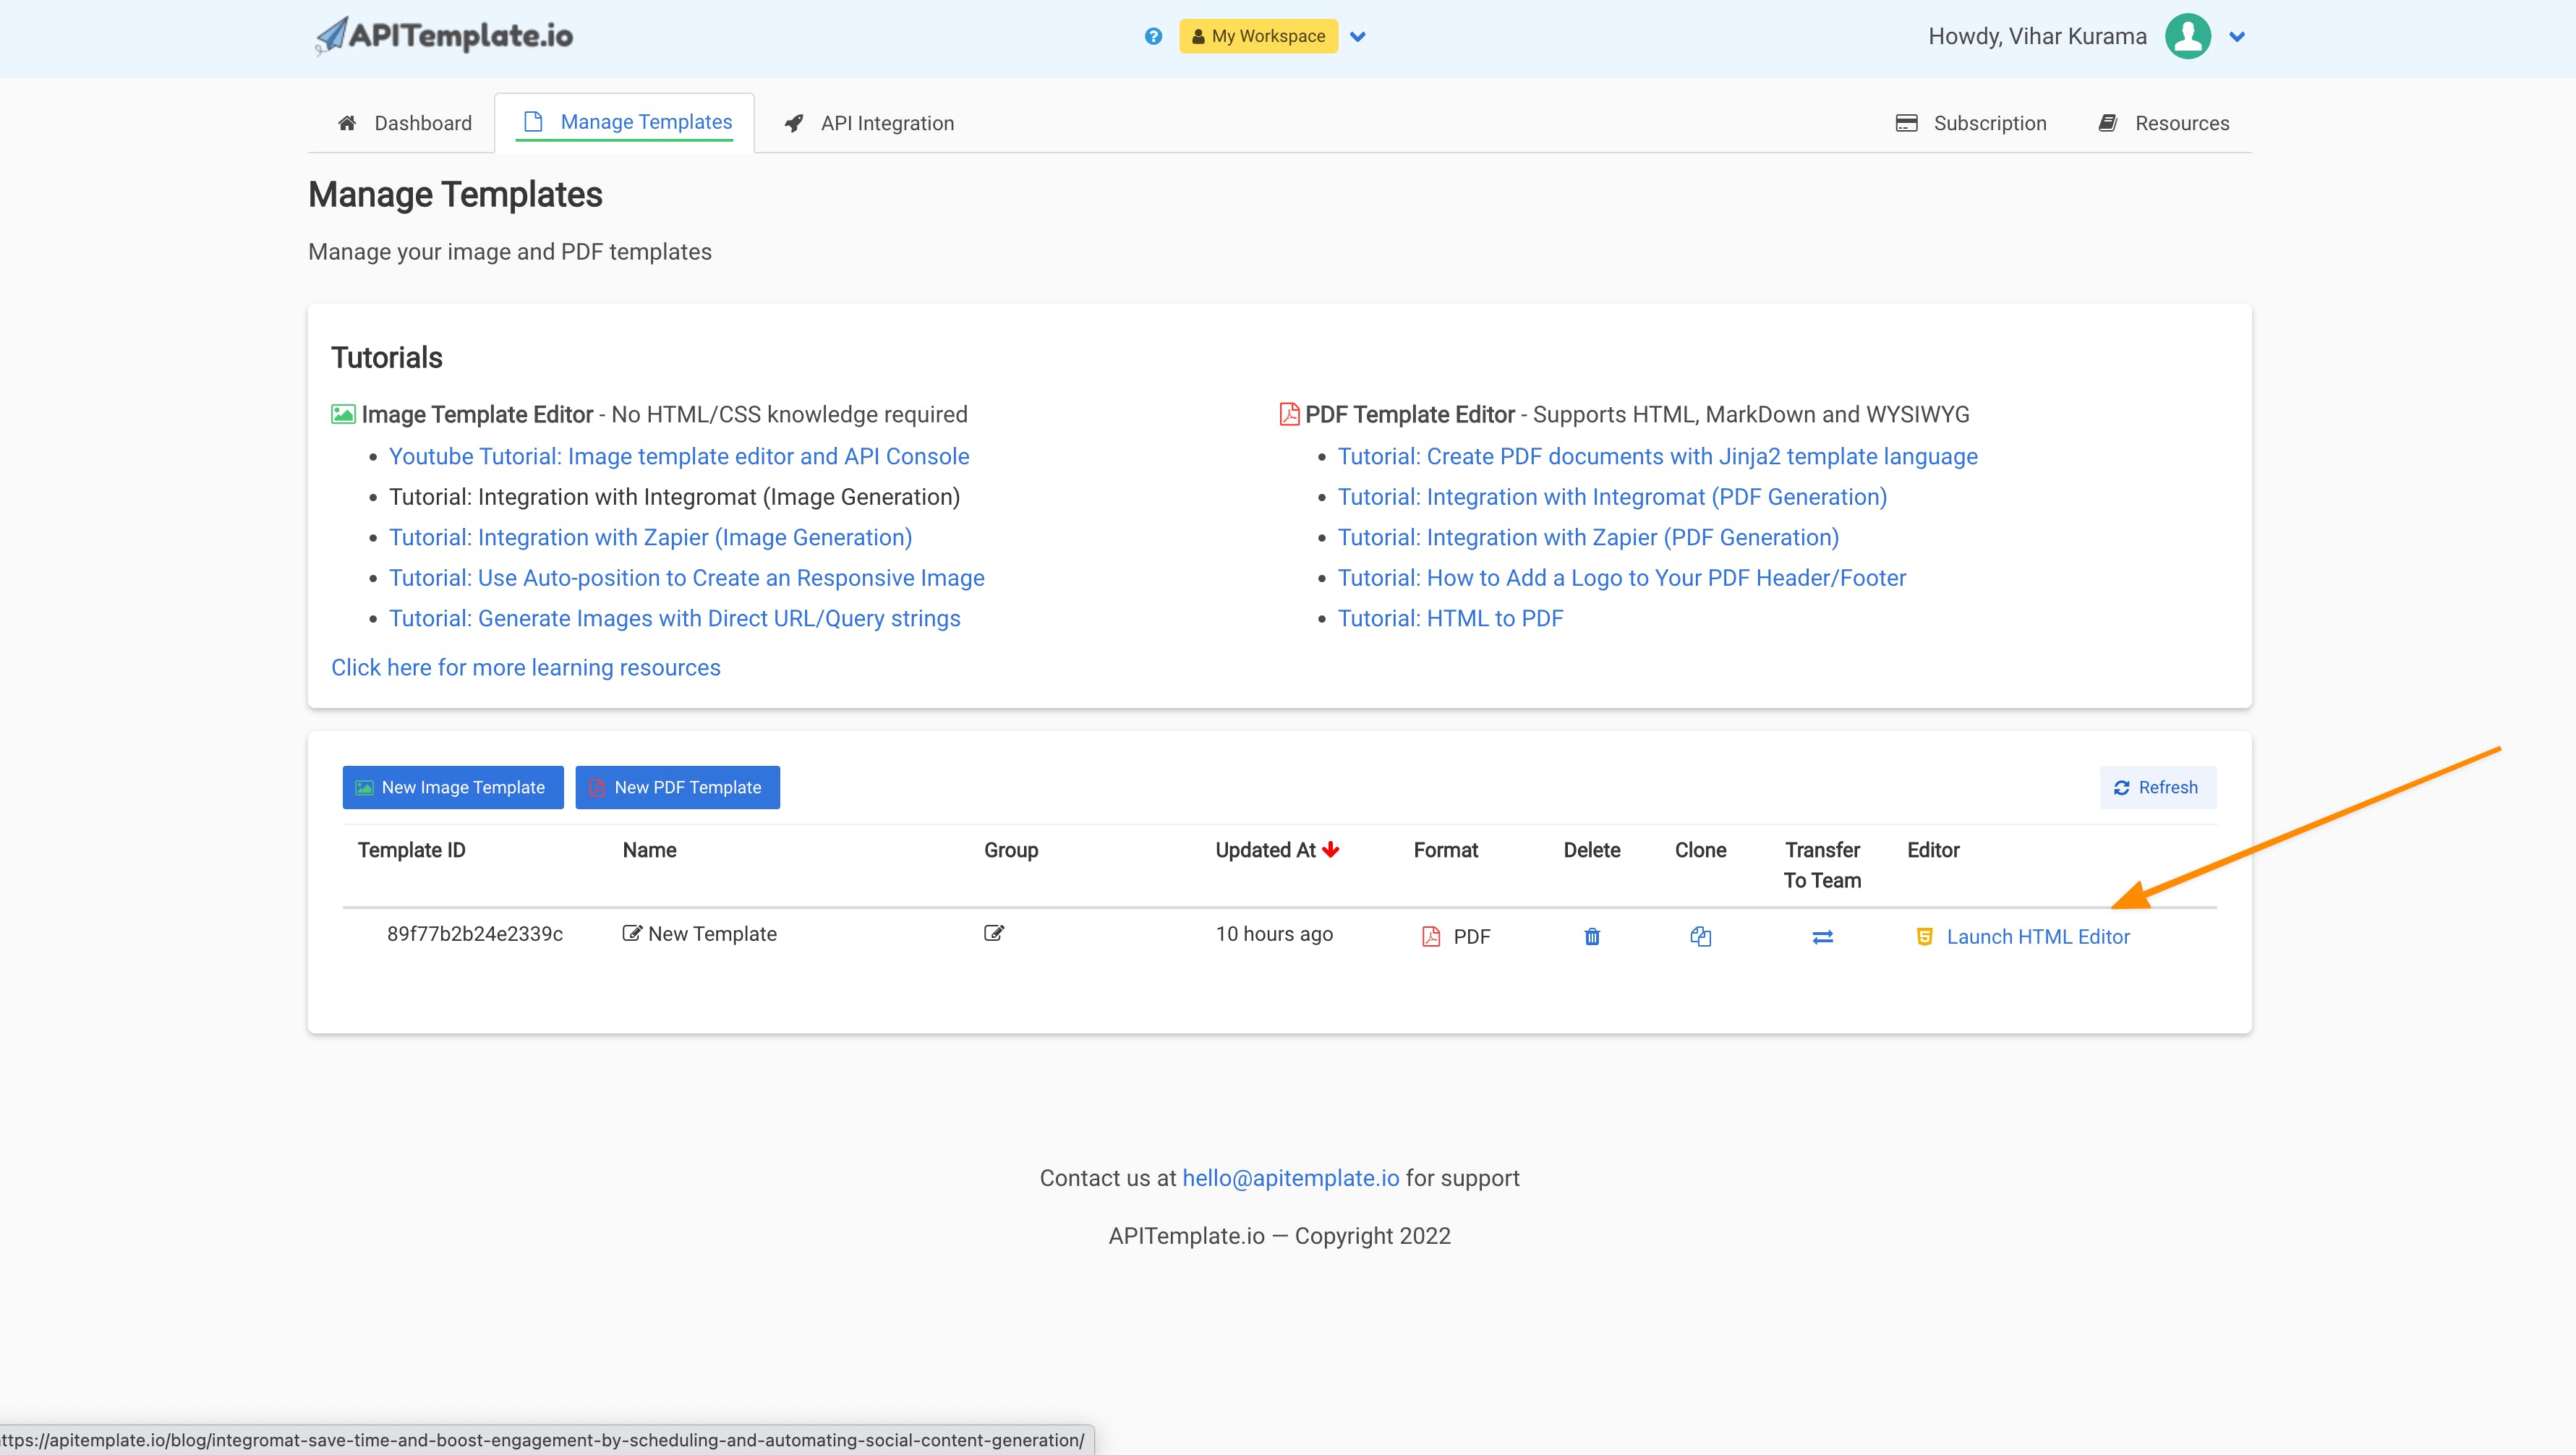Image resolution: width=2576 pixels, height=1455 pixels.
Task: Click the PDF format icon in template row
Action: click(1431, 936)
